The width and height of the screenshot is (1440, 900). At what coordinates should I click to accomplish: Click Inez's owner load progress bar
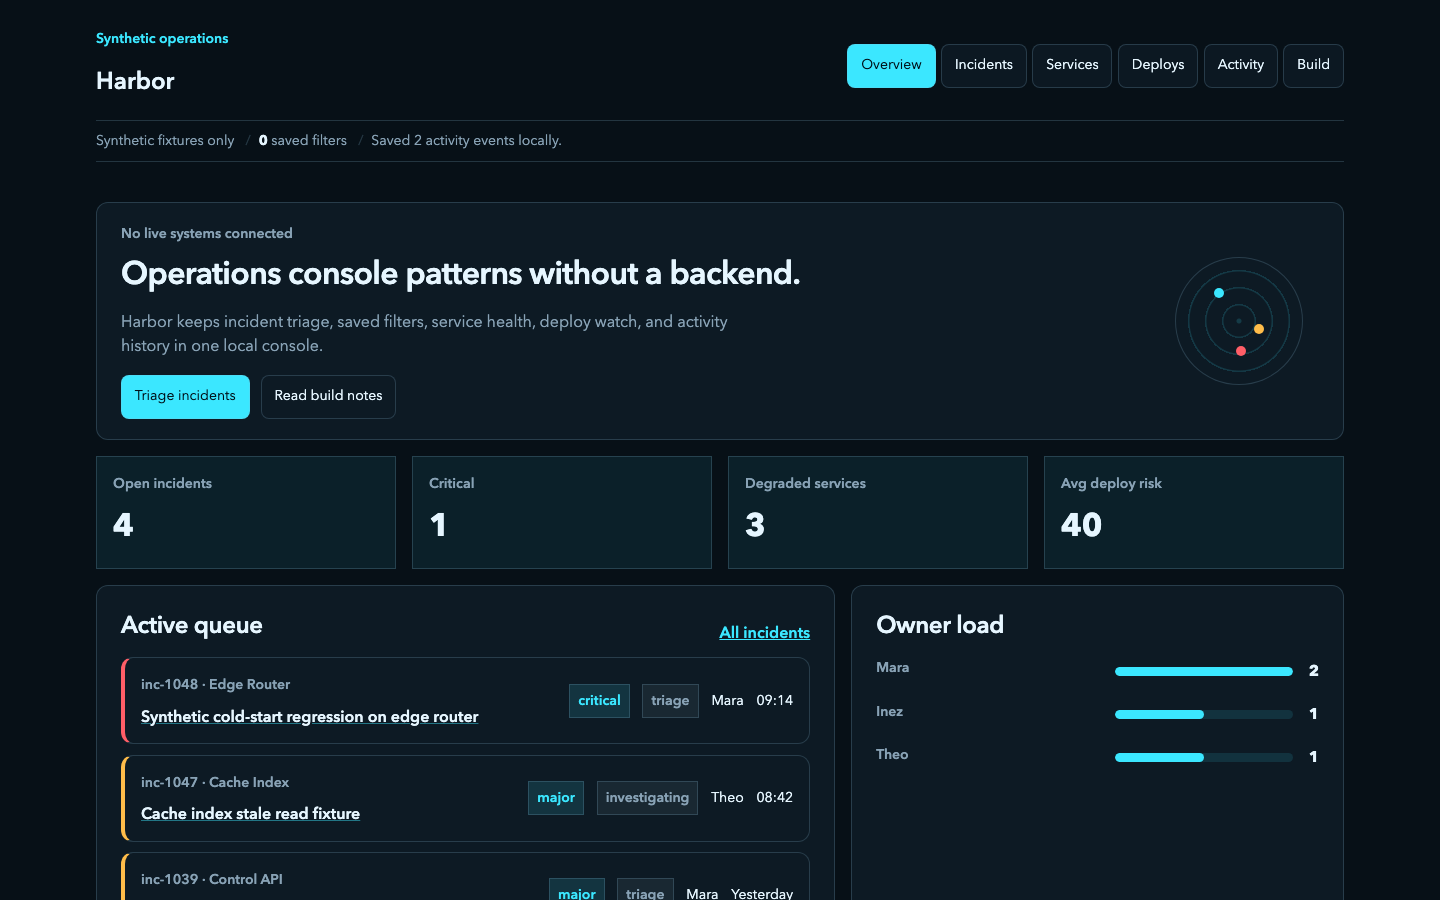[1204, 714]
